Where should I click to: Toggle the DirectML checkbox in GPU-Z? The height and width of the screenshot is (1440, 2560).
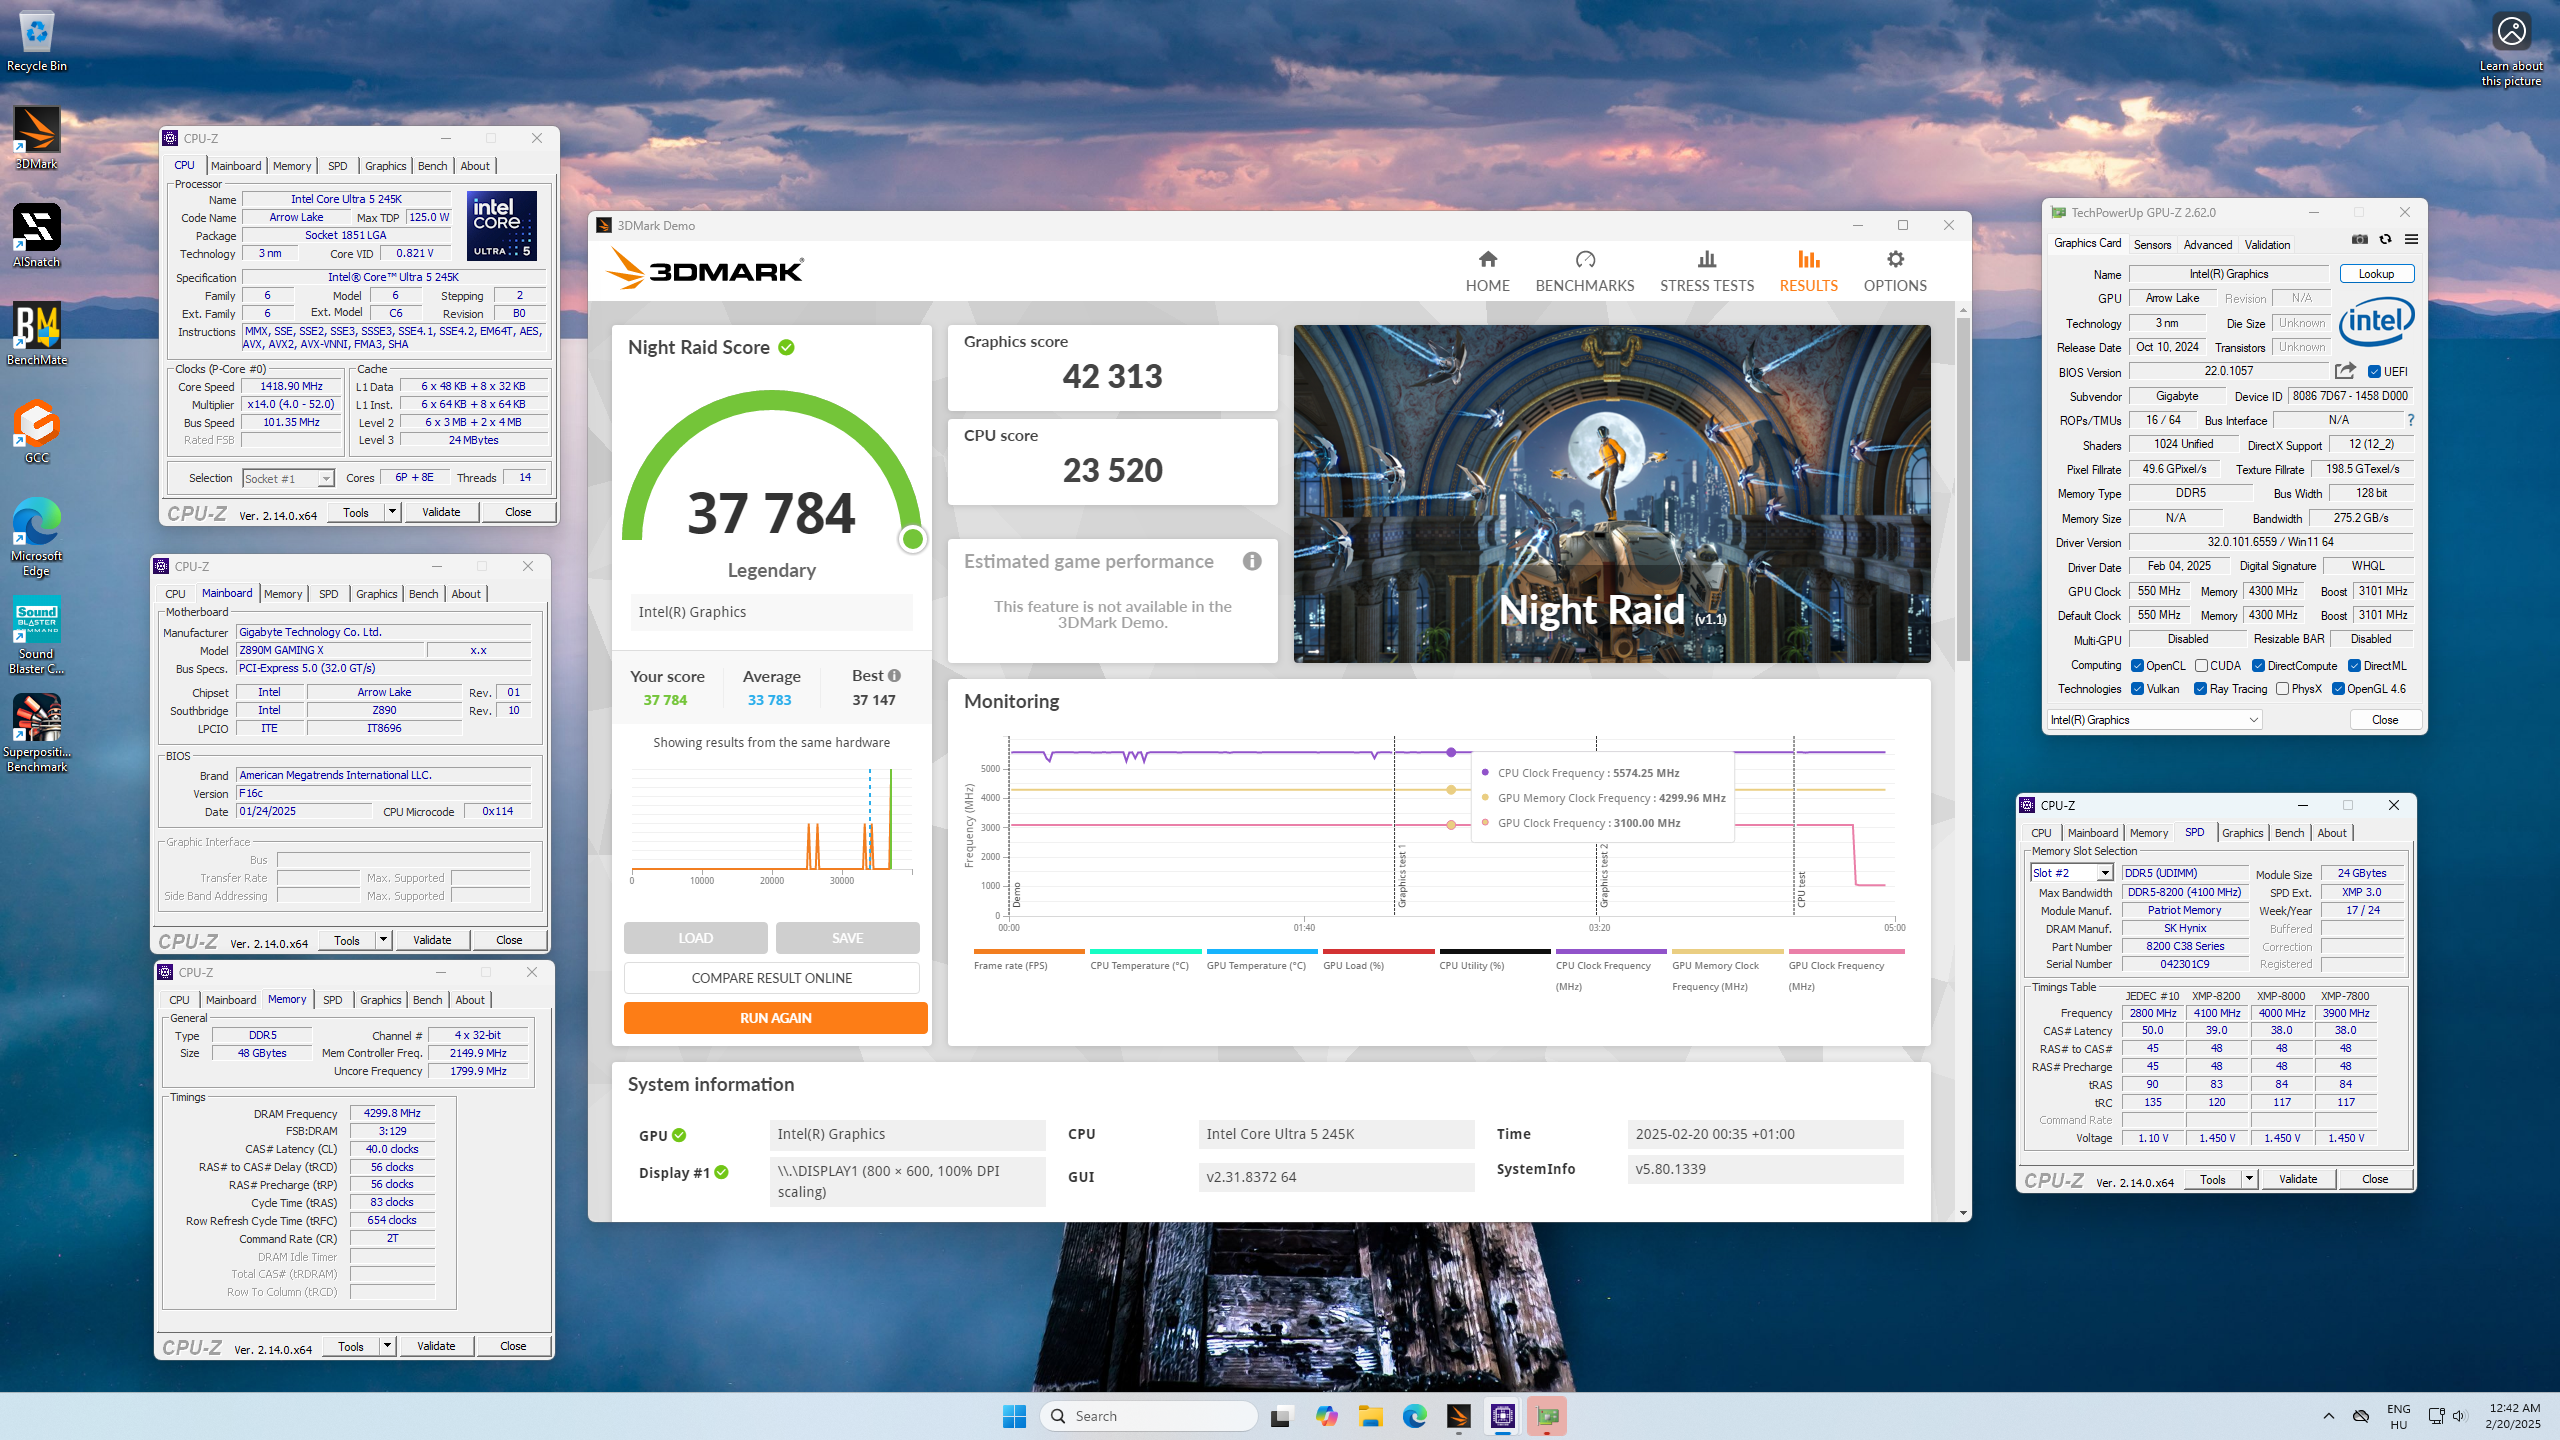[2354, 666]
